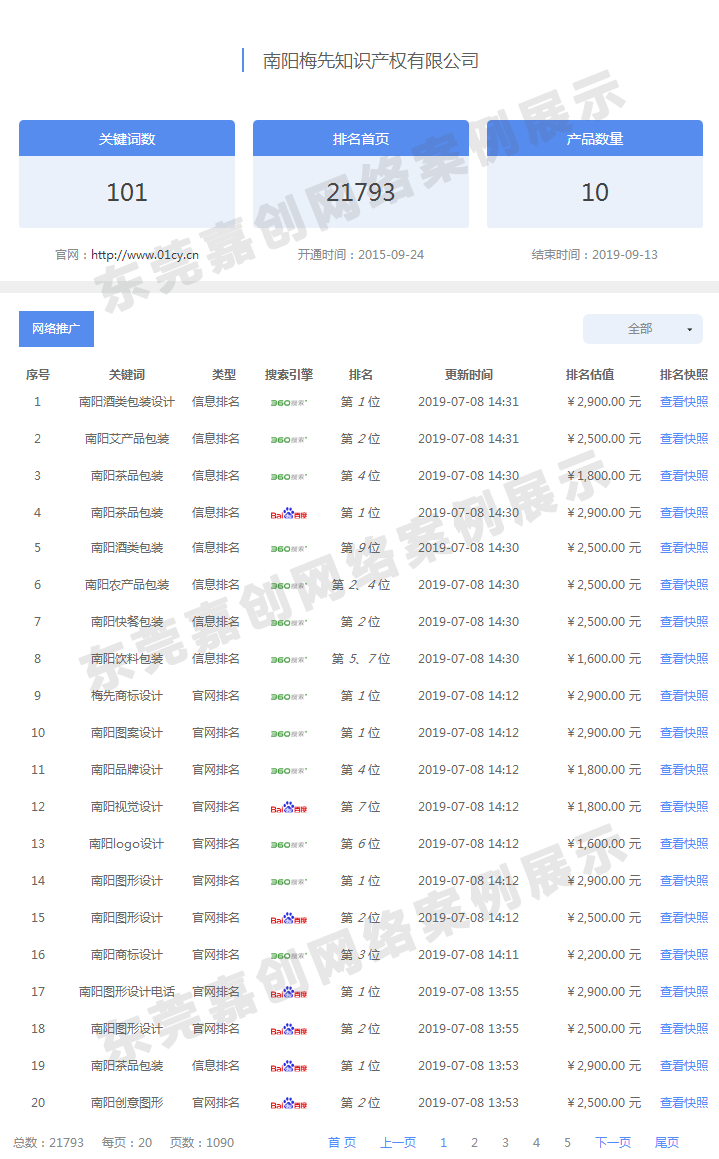The width and height of the screenshot is (719, 1159).
Task: Click the Baidu icon for 南阳视觉设计
Action: pyautogui.click(x=289, y=807)
